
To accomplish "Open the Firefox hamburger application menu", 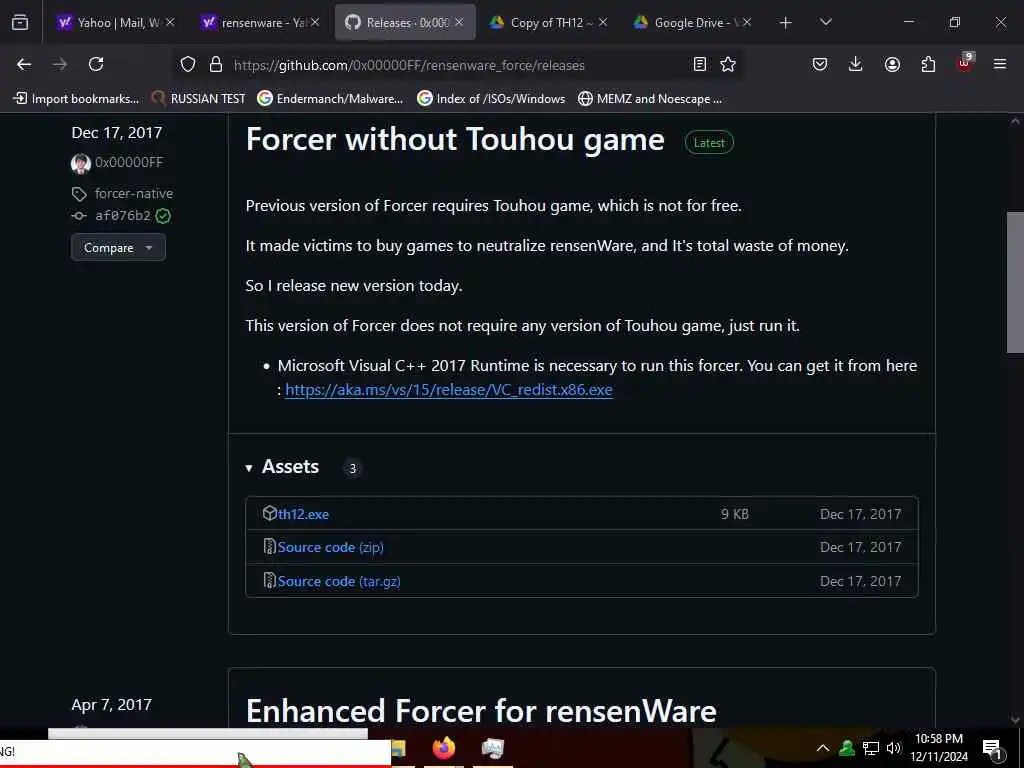I will point(1000,64).
